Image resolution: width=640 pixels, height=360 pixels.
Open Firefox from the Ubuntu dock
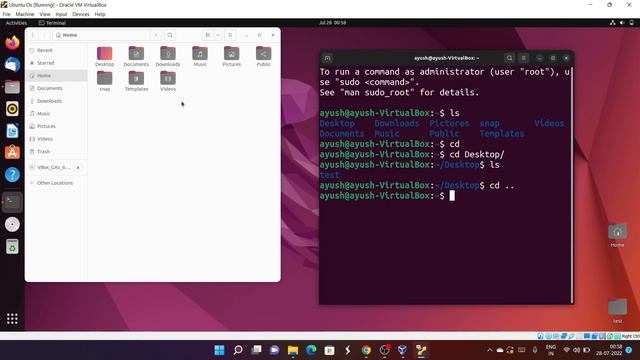pyautogui.click(x=12, y=42)
